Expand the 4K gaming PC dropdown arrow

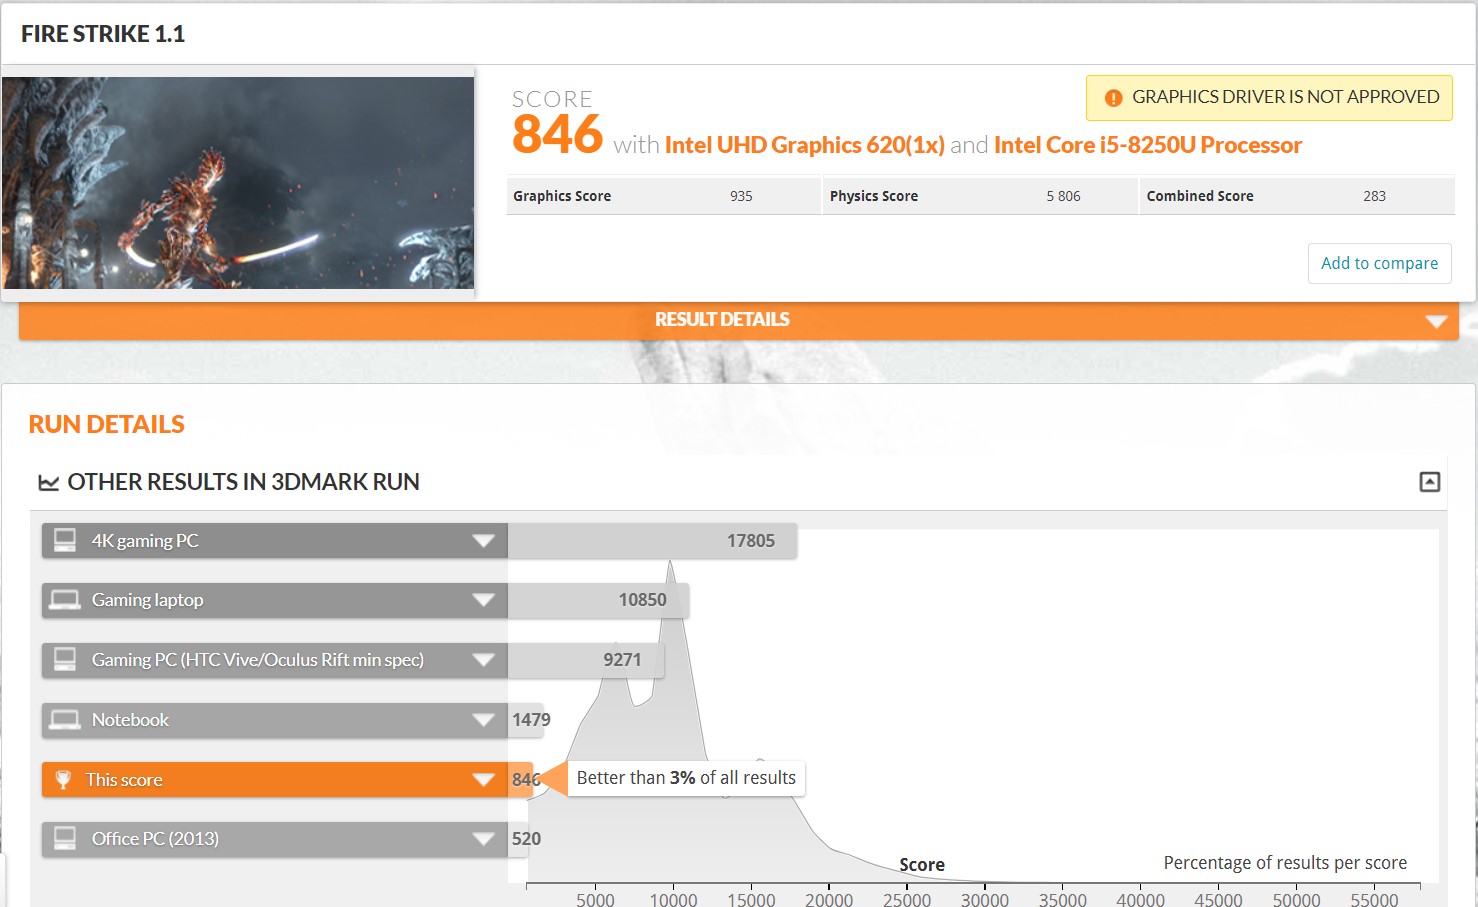click(484, 541)
